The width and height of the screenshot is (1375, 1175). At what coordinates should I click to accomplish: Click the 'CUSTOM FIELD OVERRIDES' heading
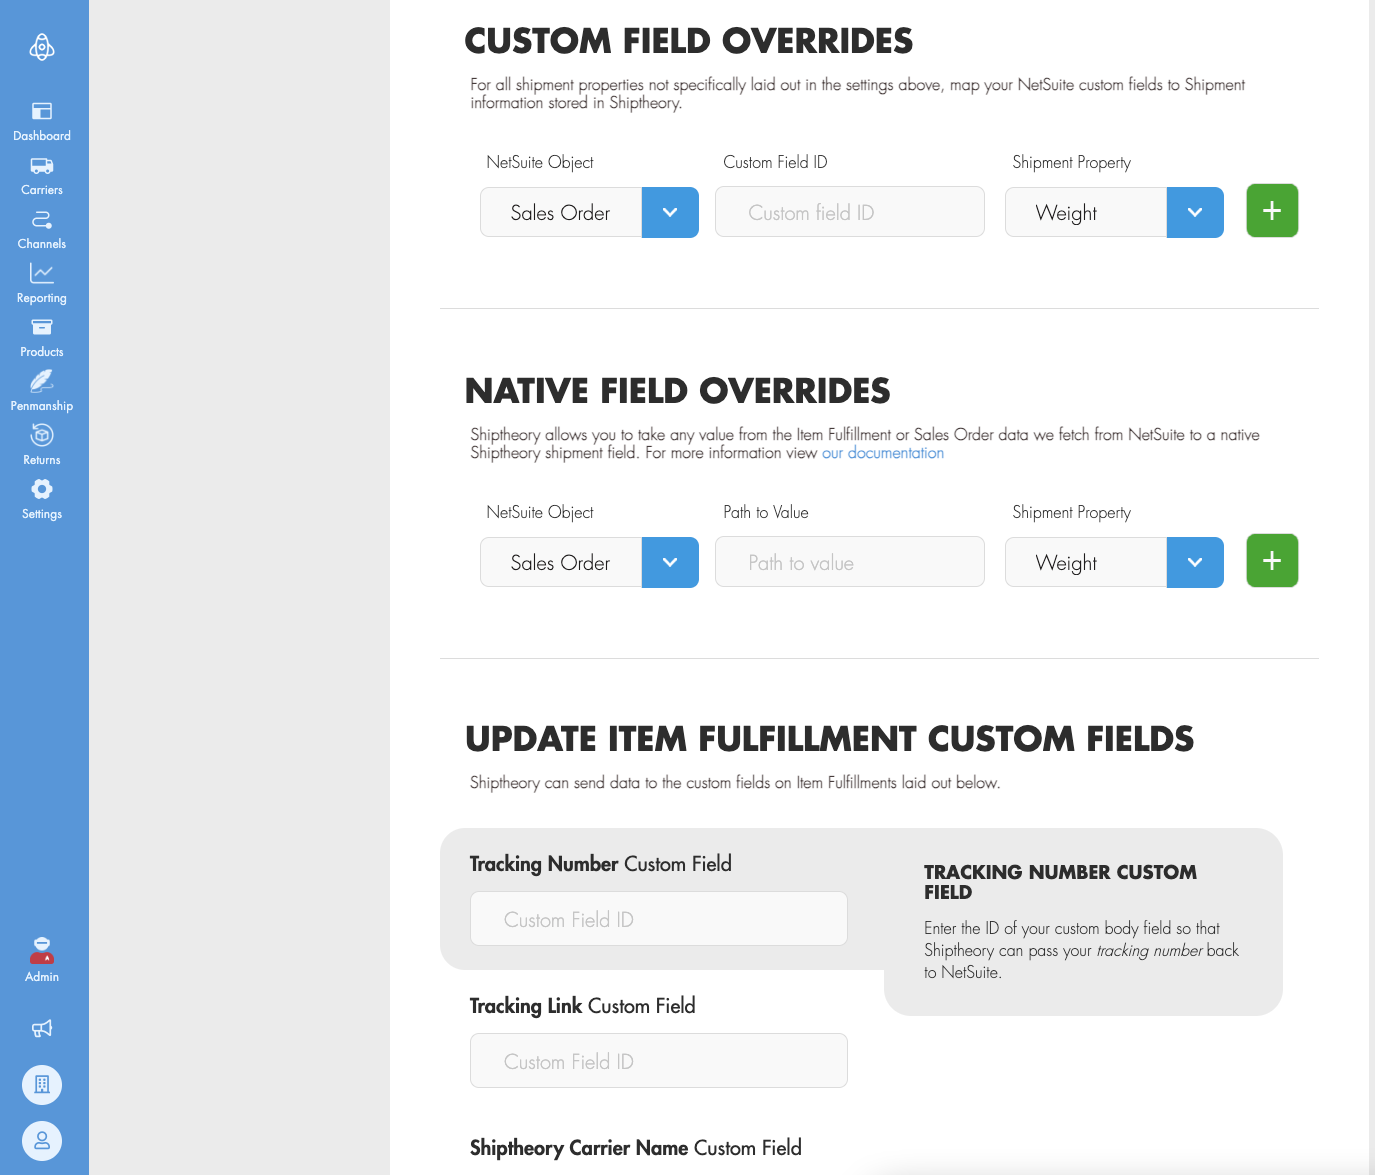click(689, 41)
